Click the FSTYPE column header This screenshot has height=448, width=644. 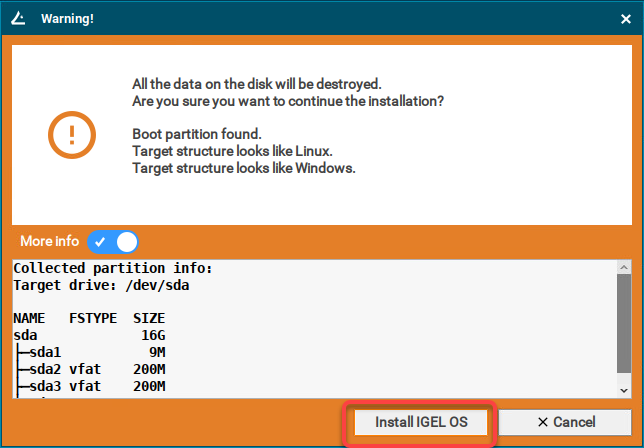point(93,319)
